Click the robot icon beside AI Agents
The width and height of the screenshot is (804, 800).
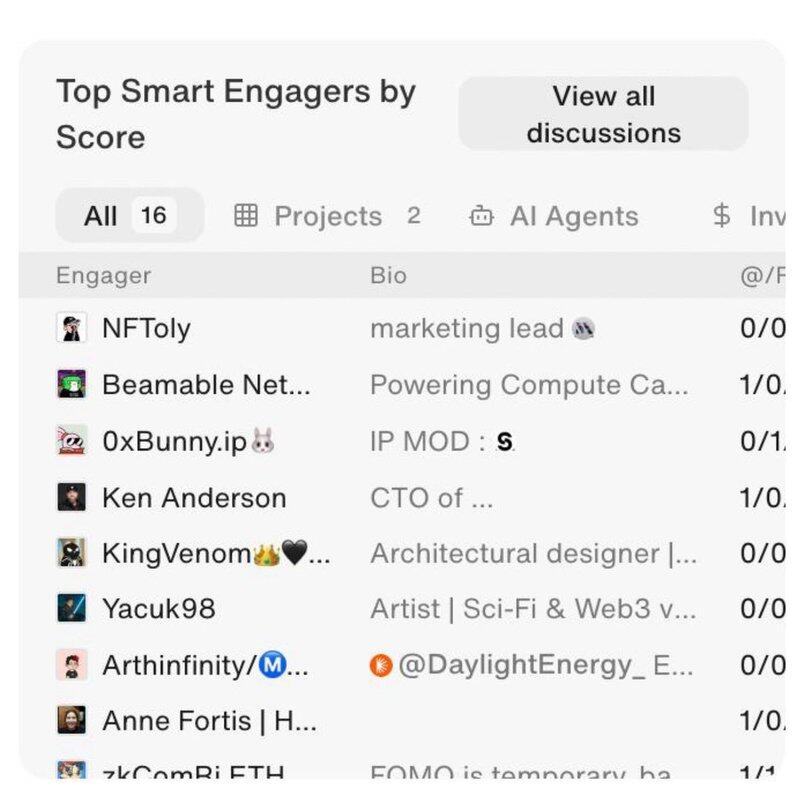(482, 216)
